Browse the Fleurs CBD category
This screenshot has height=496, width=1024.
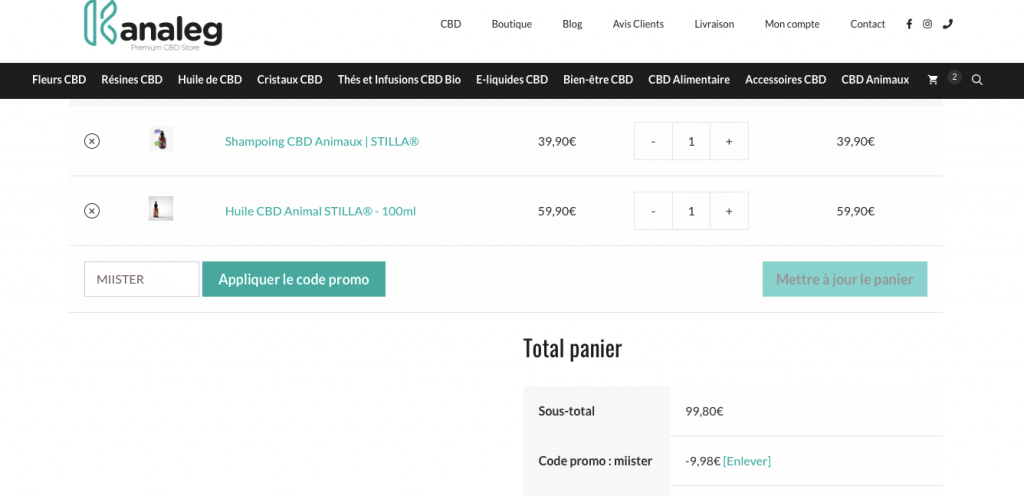tap(59, 80)
